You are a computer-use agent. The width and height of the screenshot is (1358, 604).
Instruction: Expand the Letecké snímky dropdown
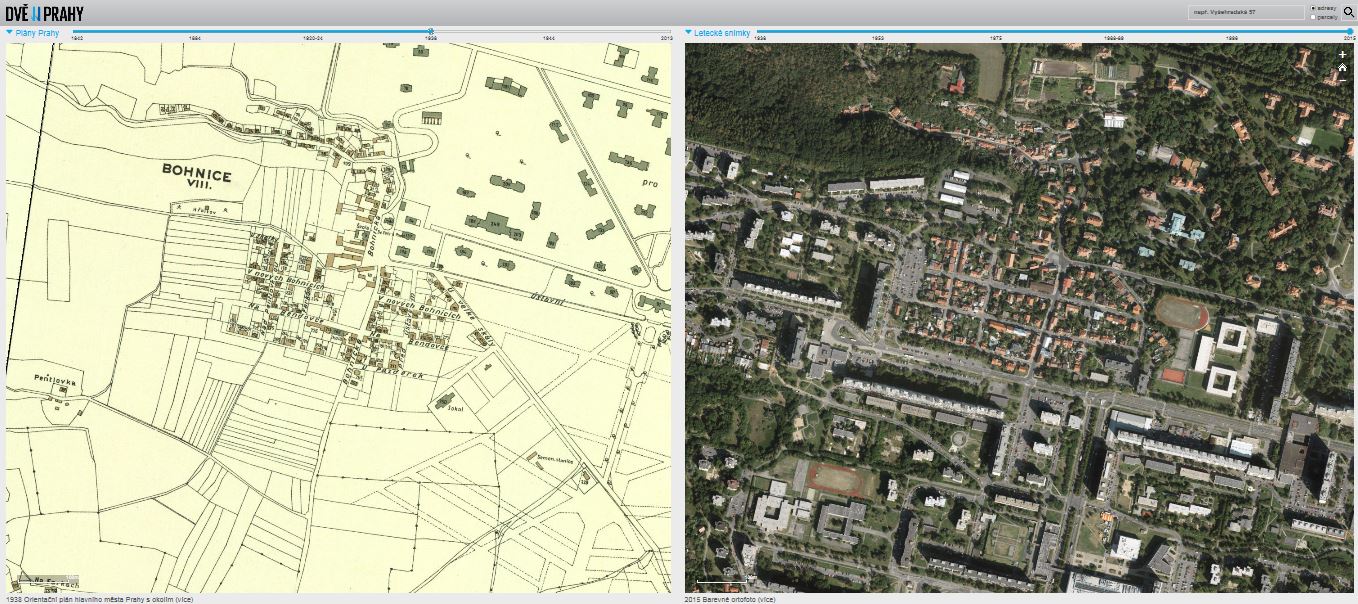coord(689,32)
